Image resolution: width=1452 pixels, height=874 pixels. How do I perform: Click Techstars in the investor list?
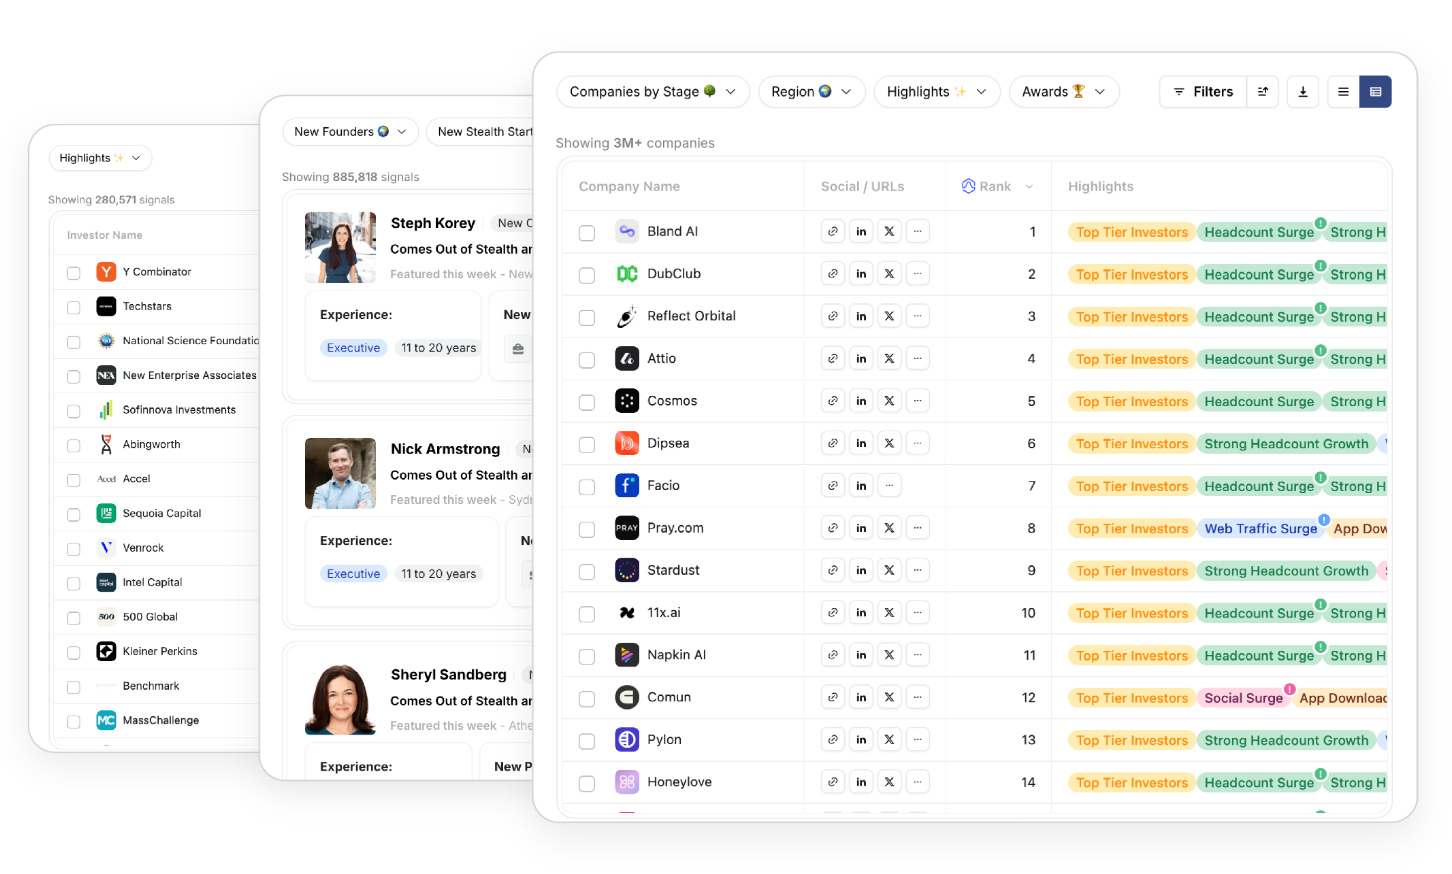point(147,306)
